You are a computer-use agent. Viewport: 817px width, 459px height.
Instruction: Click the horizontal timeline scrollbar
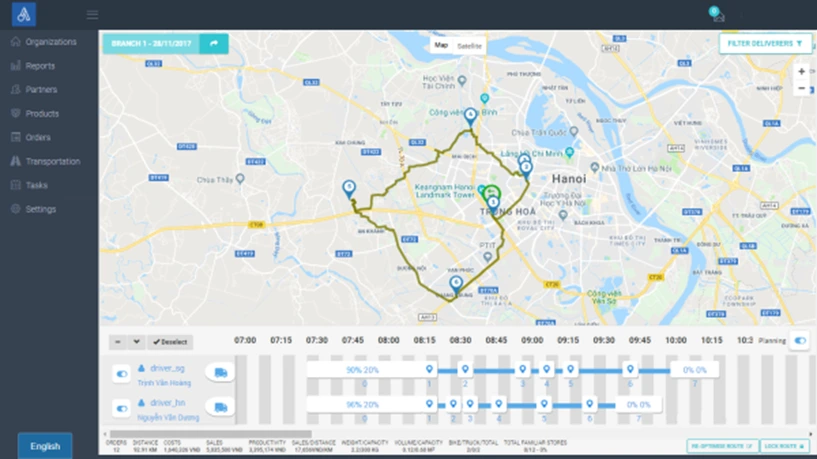click(211, 434)
